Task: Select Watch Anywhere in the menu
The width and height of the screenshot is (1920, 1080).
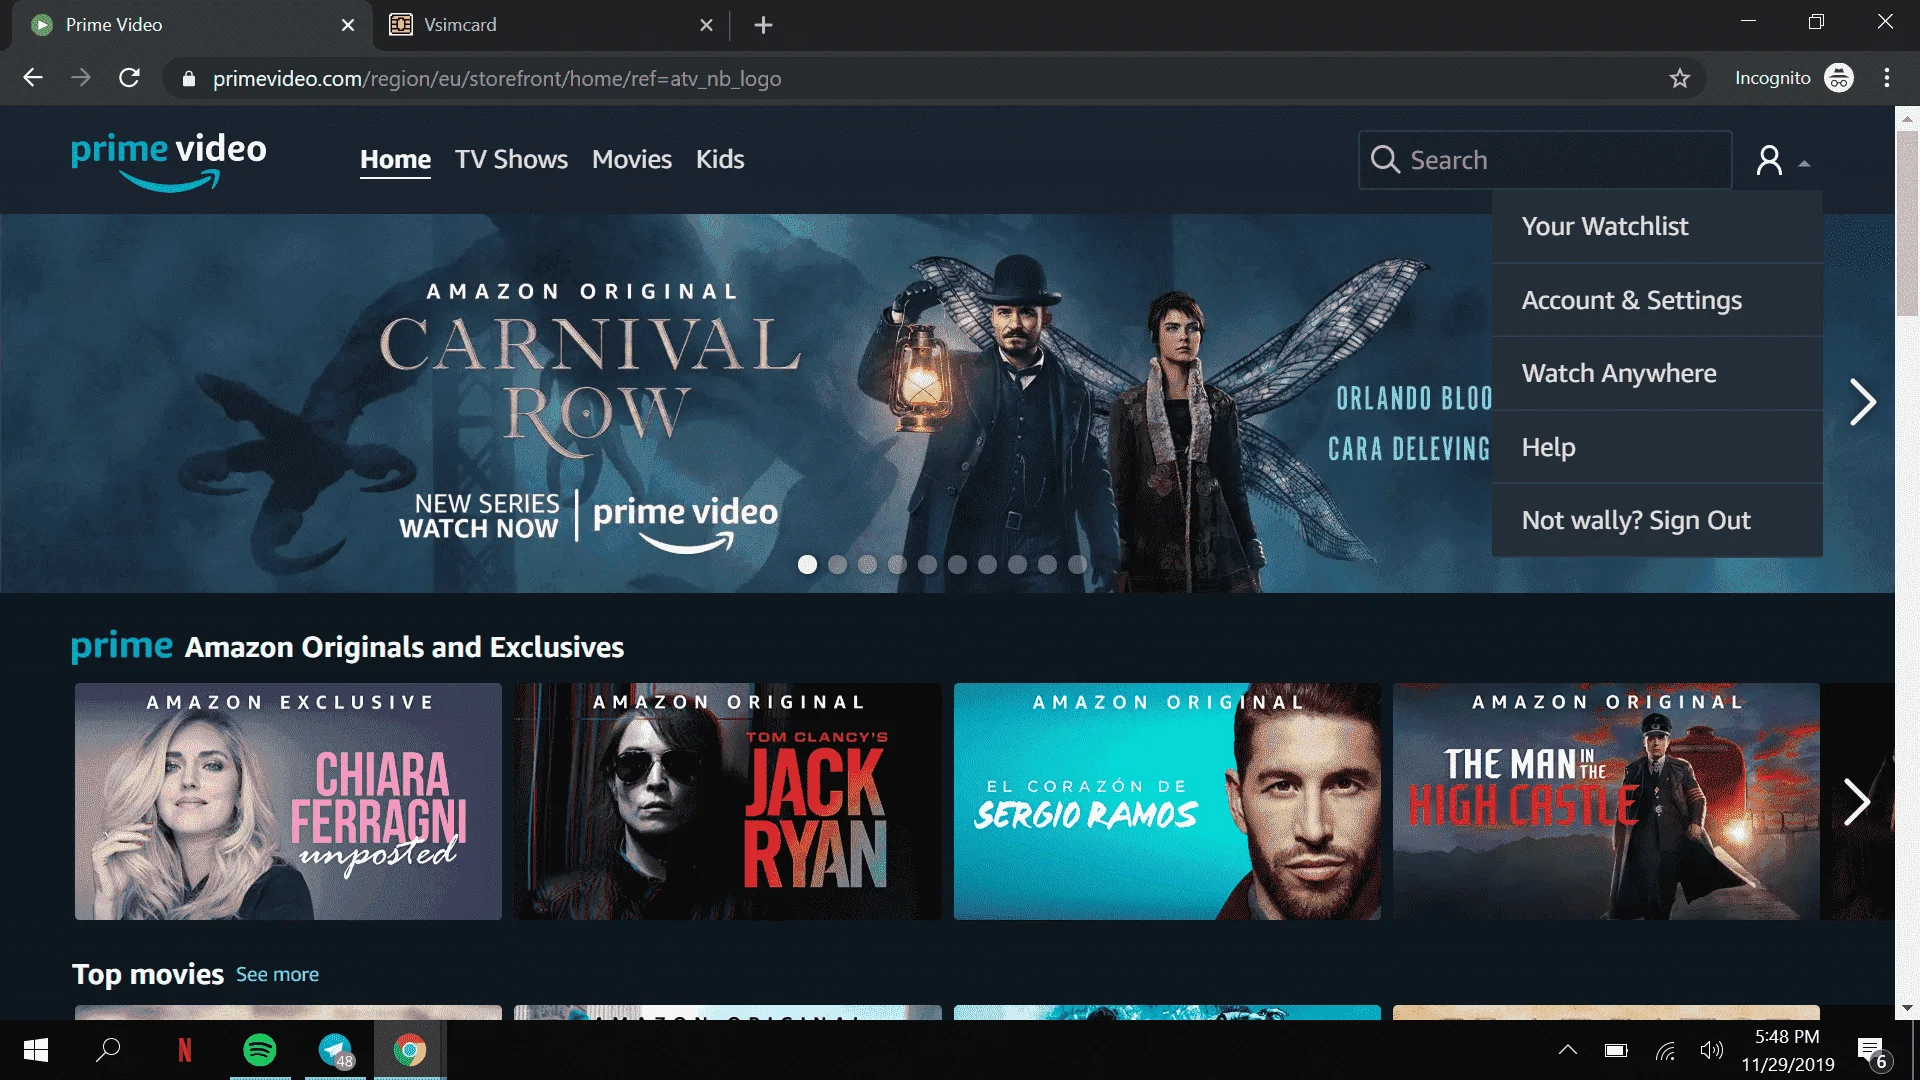Action: tap(1657, 374)
